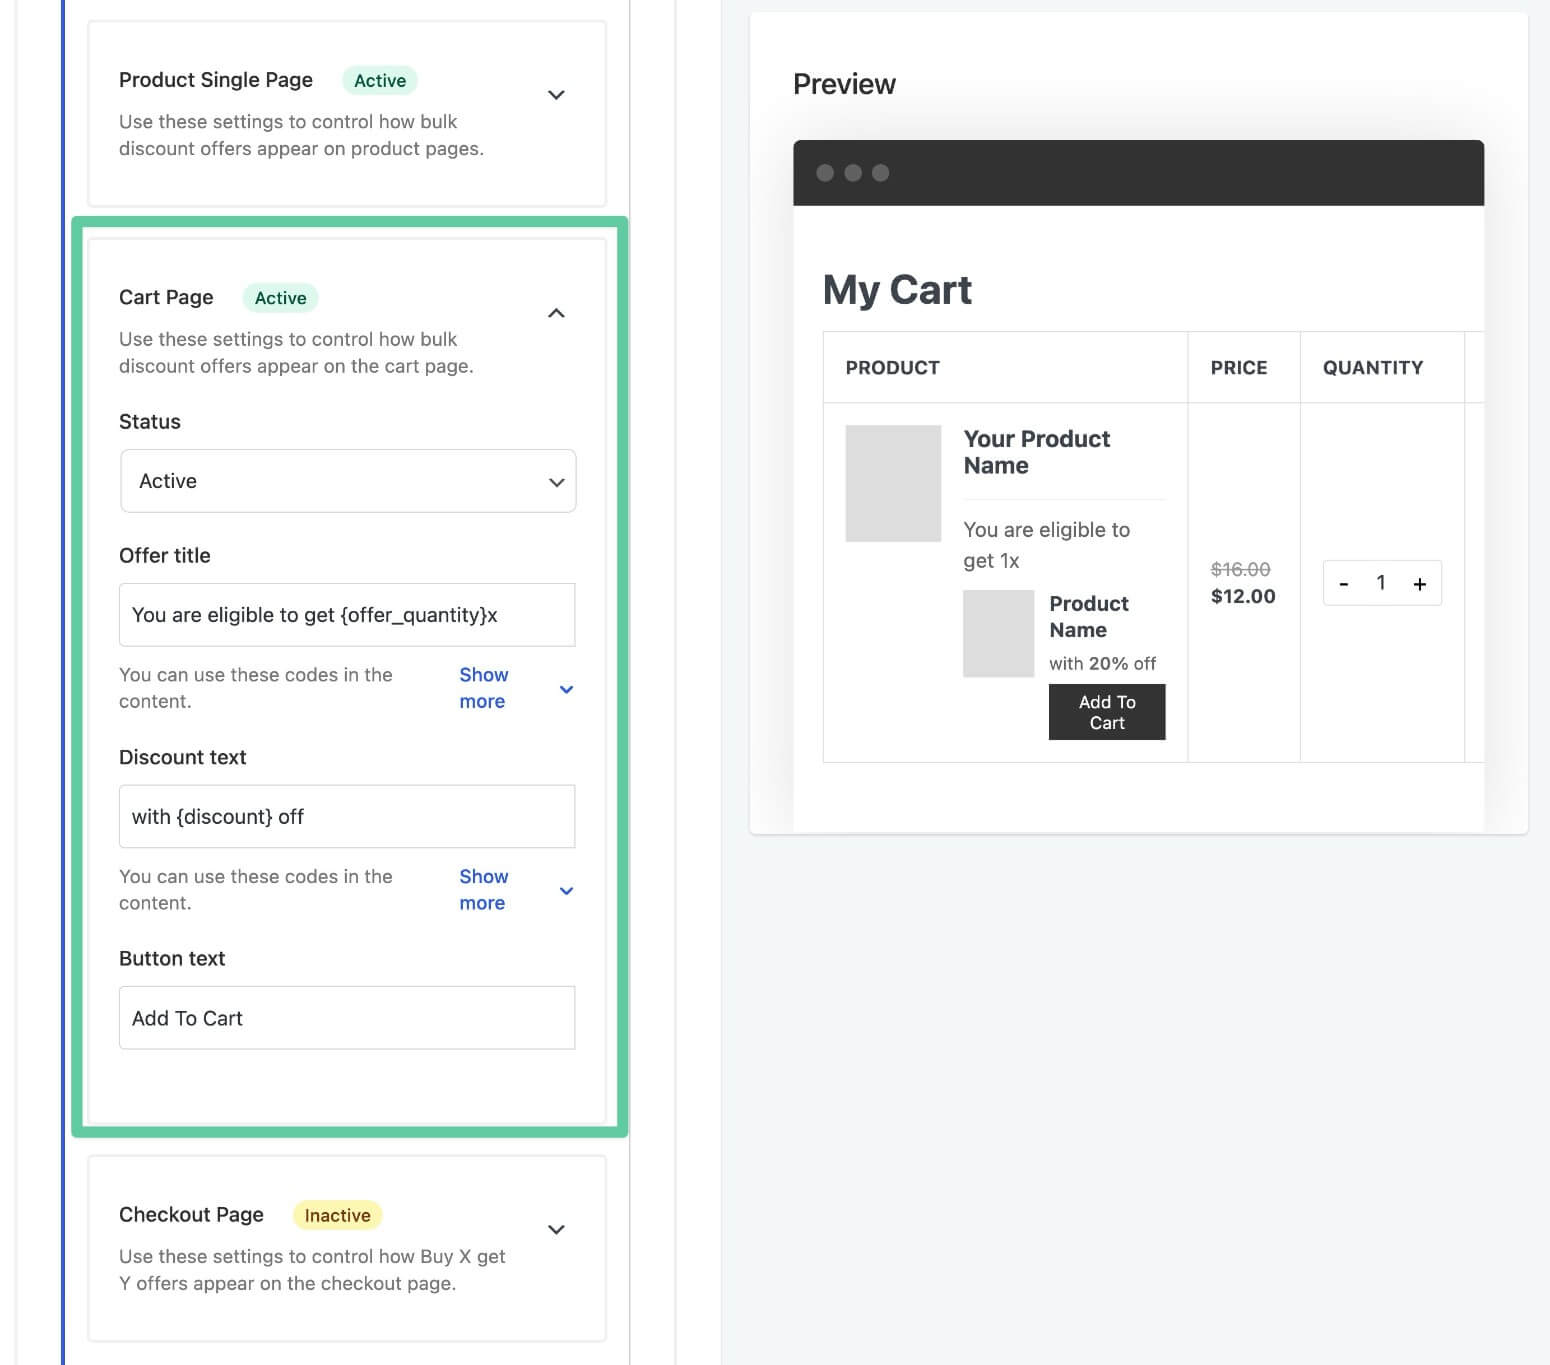Click the PRODUCT column header
1550x1365 pixels.
892,368
